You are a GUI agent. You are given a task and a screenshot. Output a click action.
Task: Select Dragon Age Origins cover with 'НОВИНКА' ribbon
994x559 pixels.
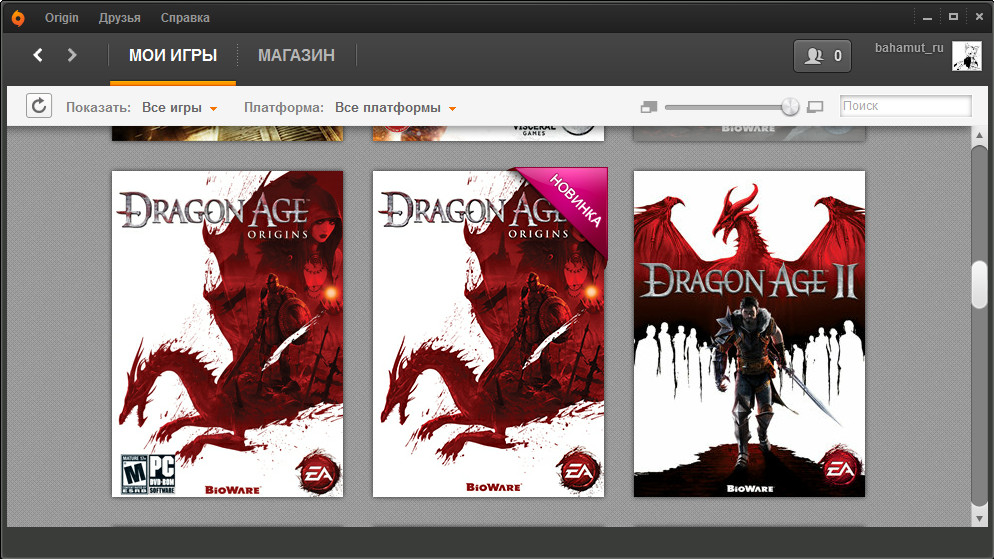489,333
